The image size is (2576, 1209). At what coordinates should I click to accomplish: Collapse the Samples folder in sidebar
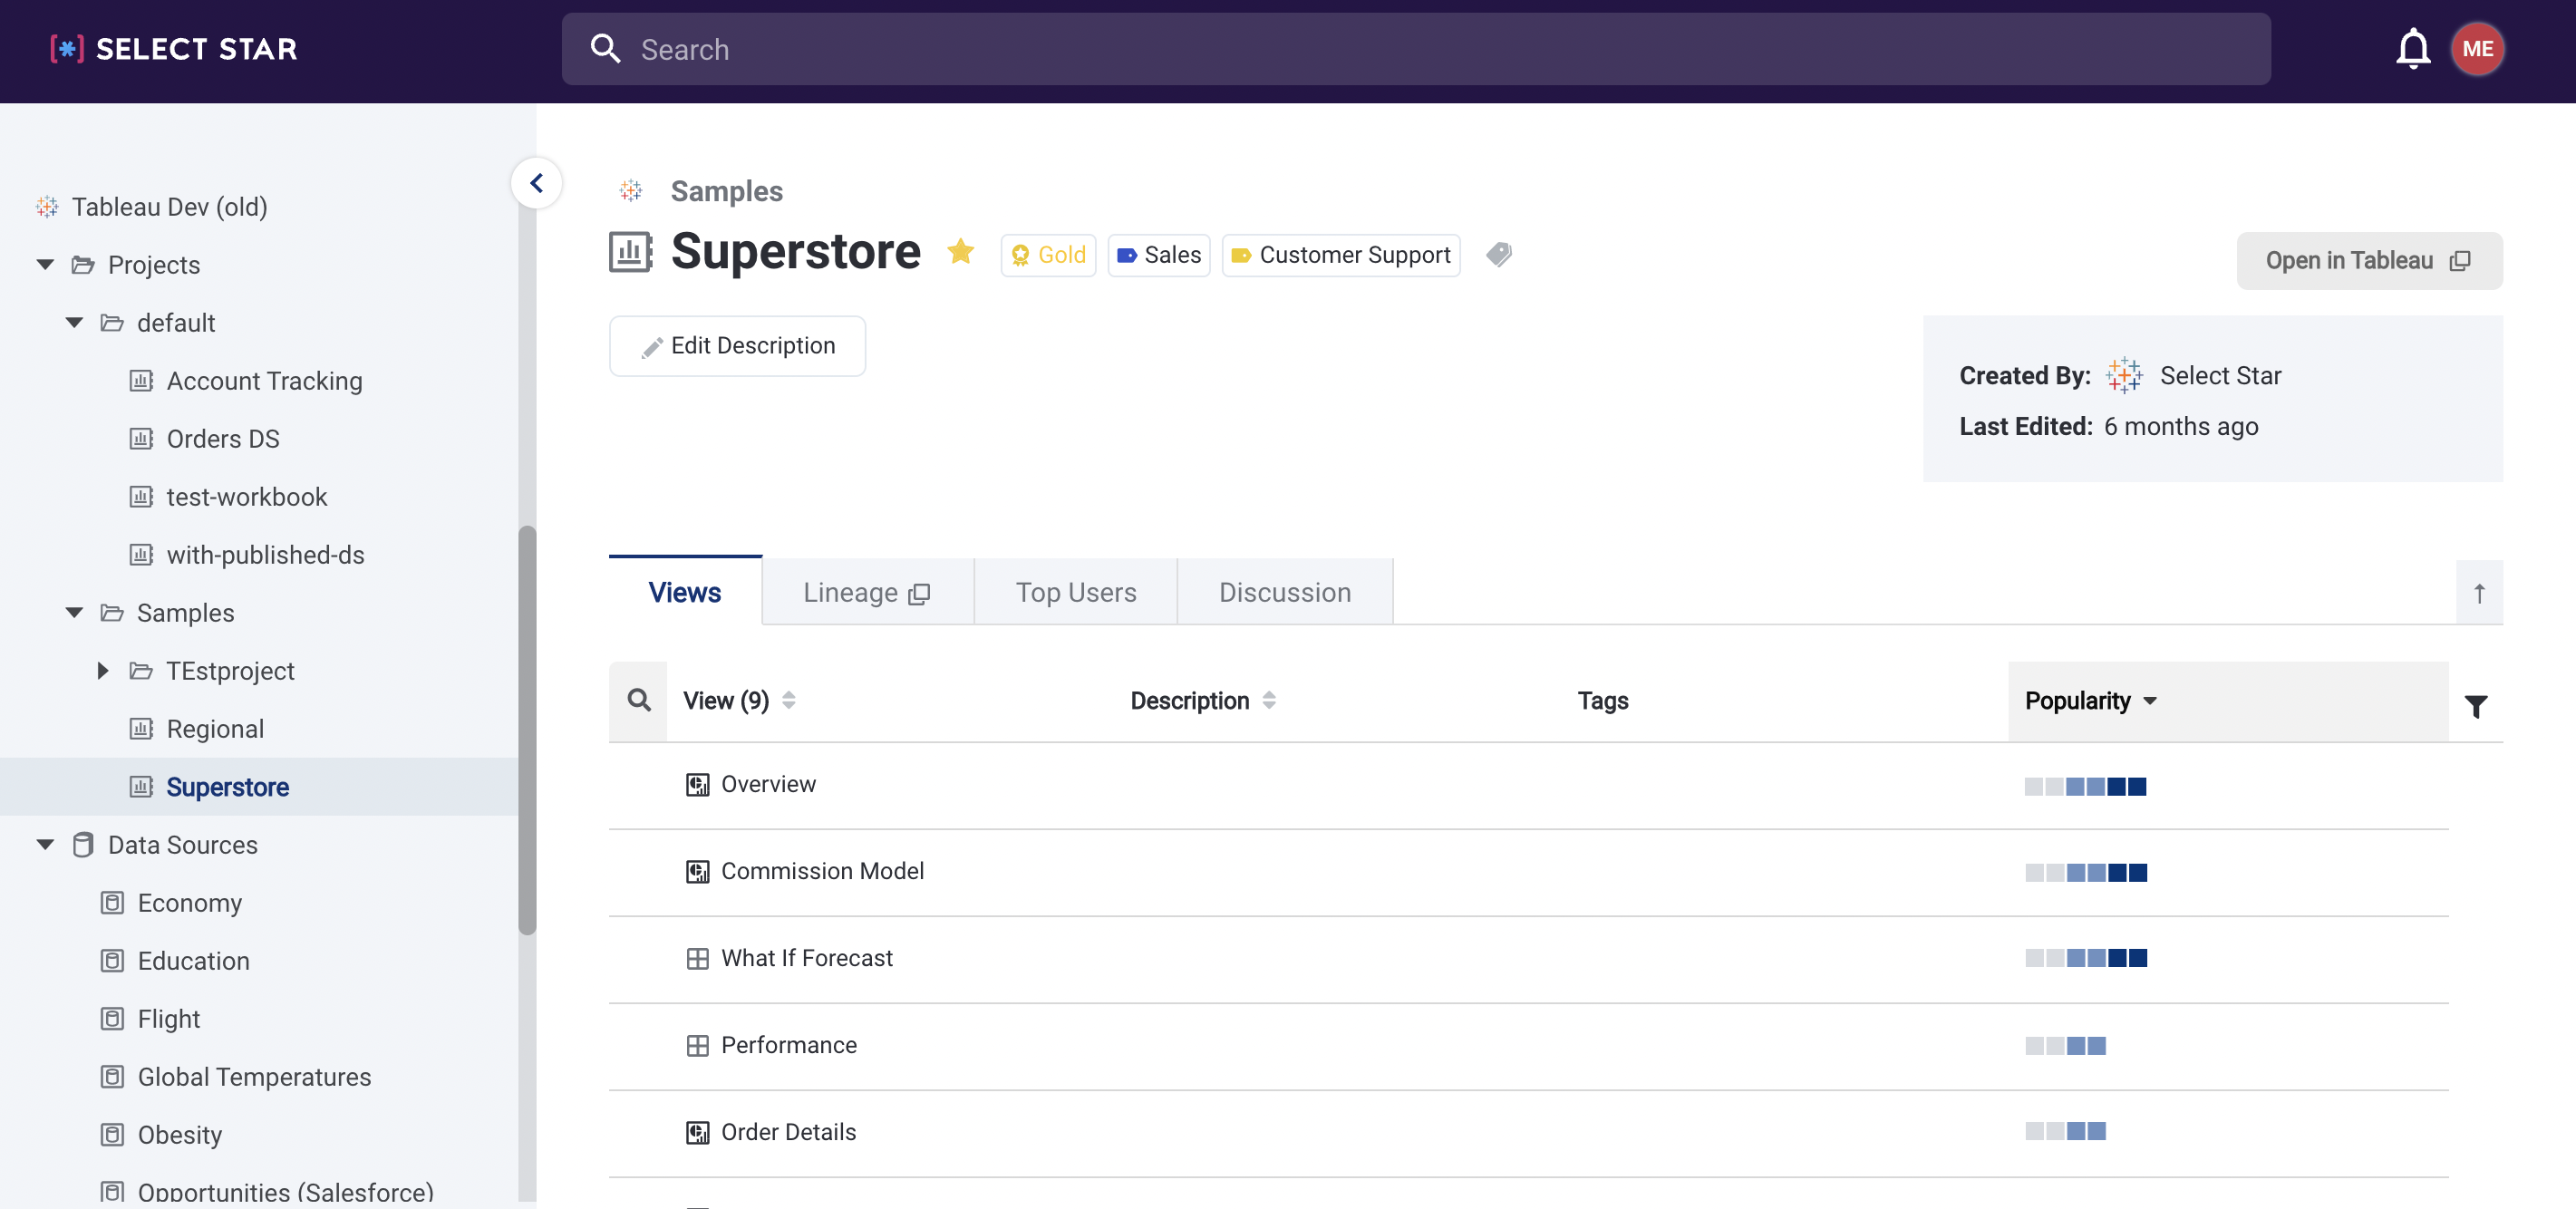(74, 612)
